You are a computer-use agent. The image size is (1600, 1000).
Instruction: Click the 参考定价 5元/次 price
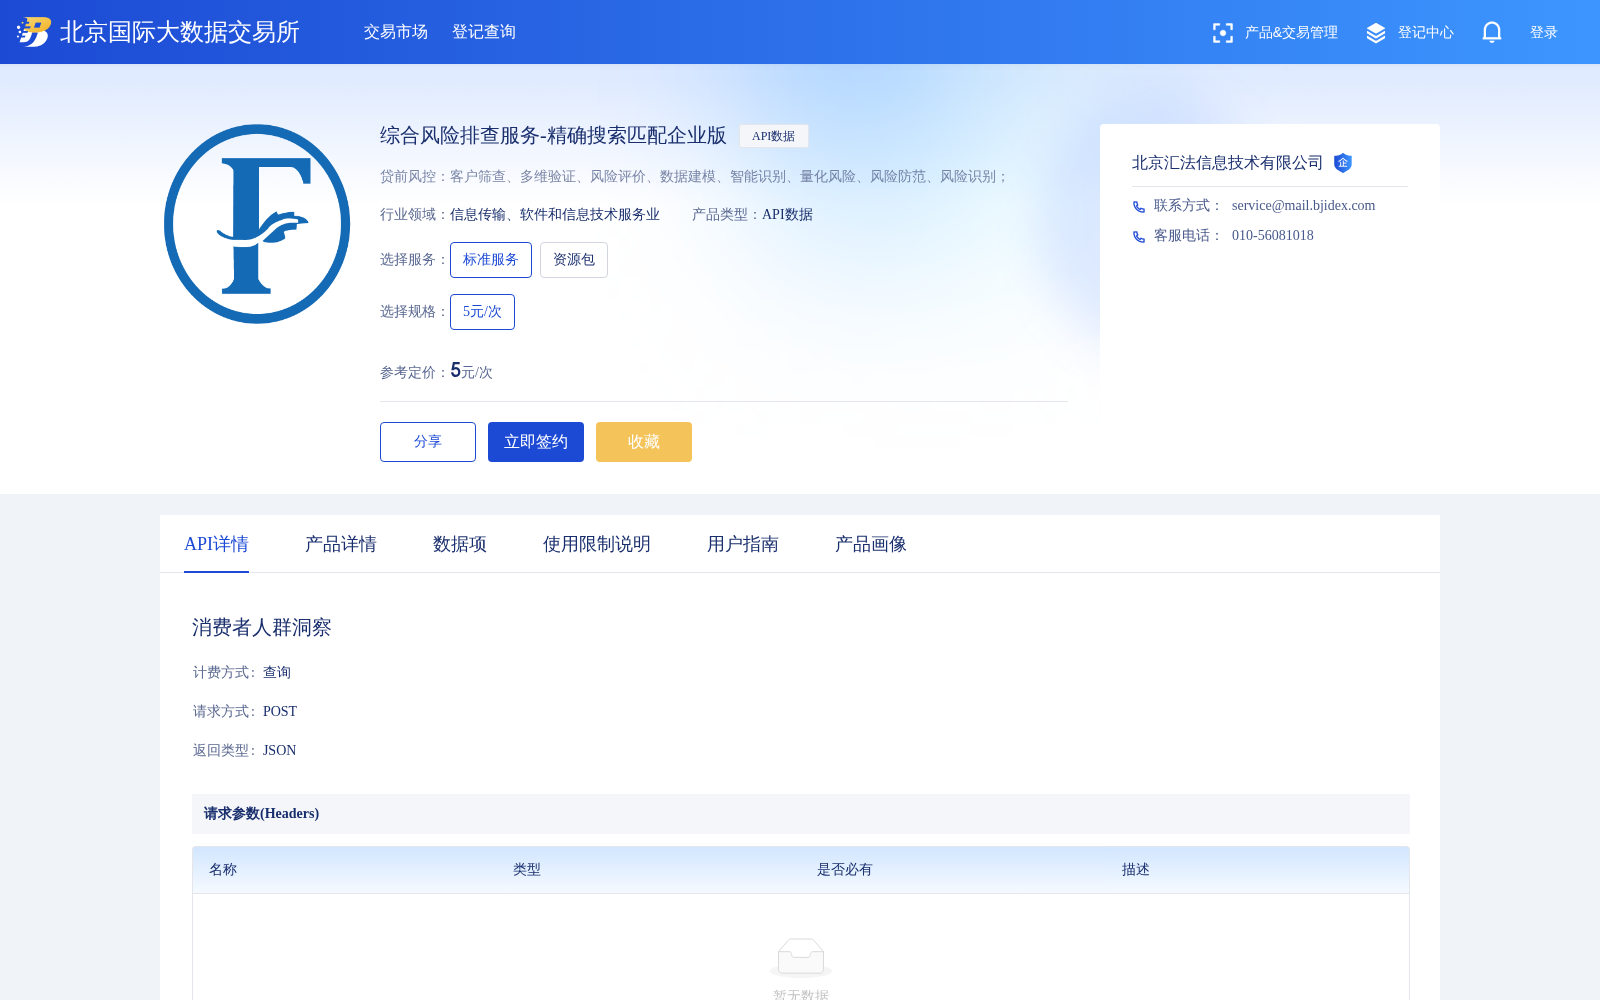pyautogui.click(x=471, y=371)
